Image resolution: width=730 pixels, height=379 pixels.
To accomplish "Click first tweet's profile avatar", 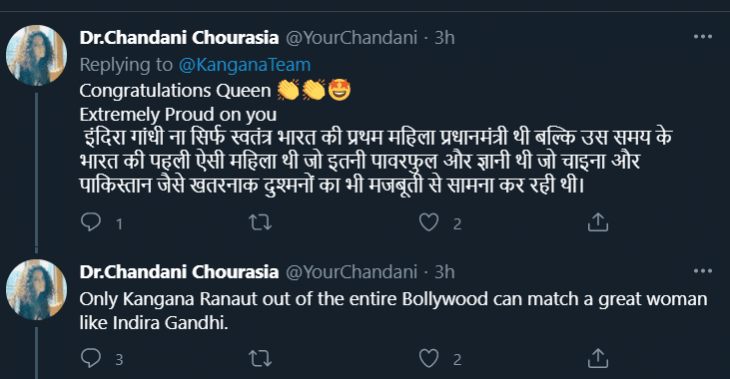I will (36, 55).
